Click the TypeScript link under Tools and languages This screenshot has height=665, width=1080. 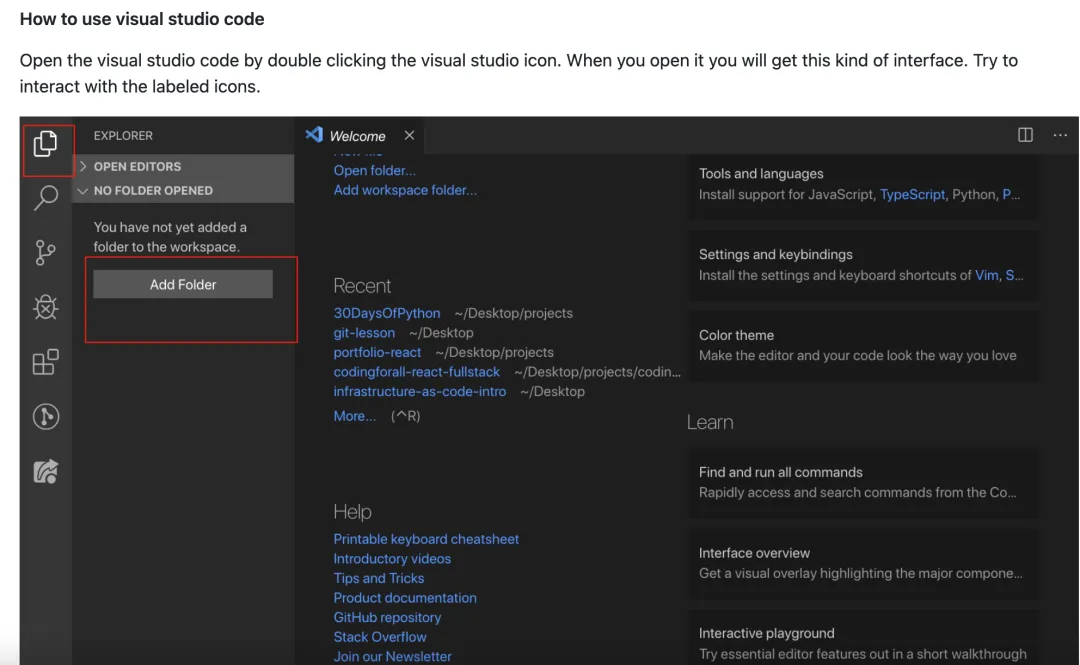tap(912, 194)
